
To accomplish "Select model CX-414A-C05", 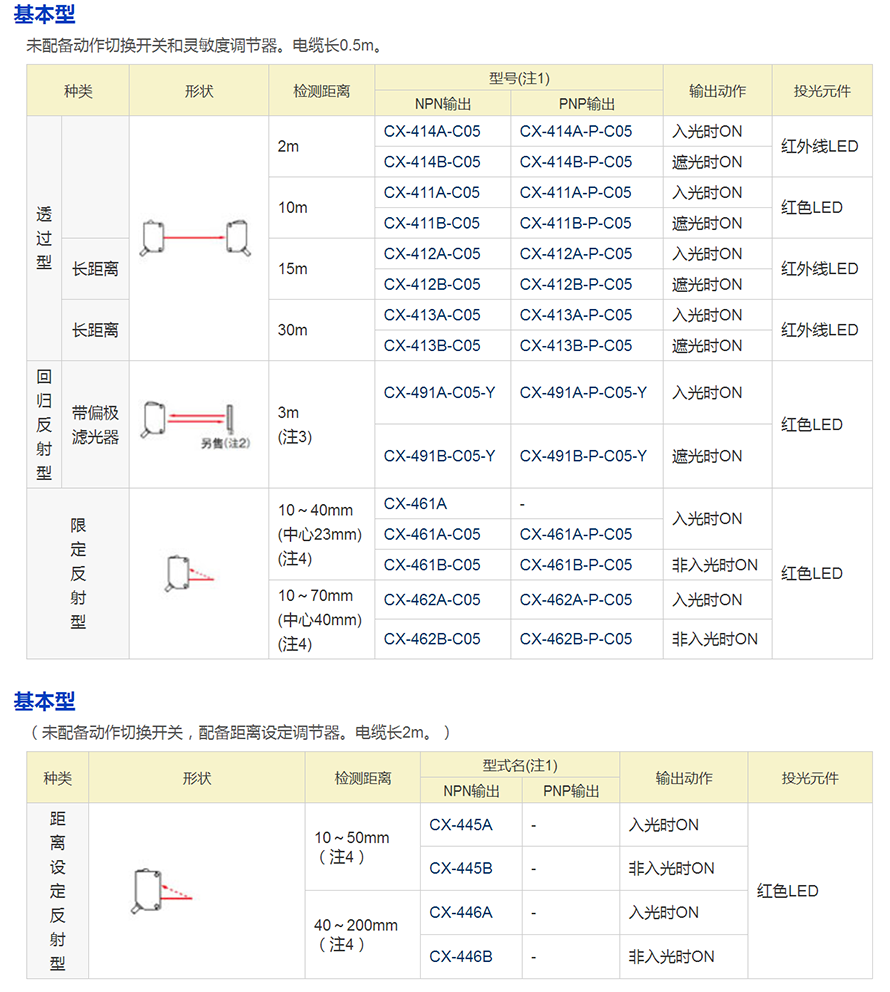I will point(431,131).
